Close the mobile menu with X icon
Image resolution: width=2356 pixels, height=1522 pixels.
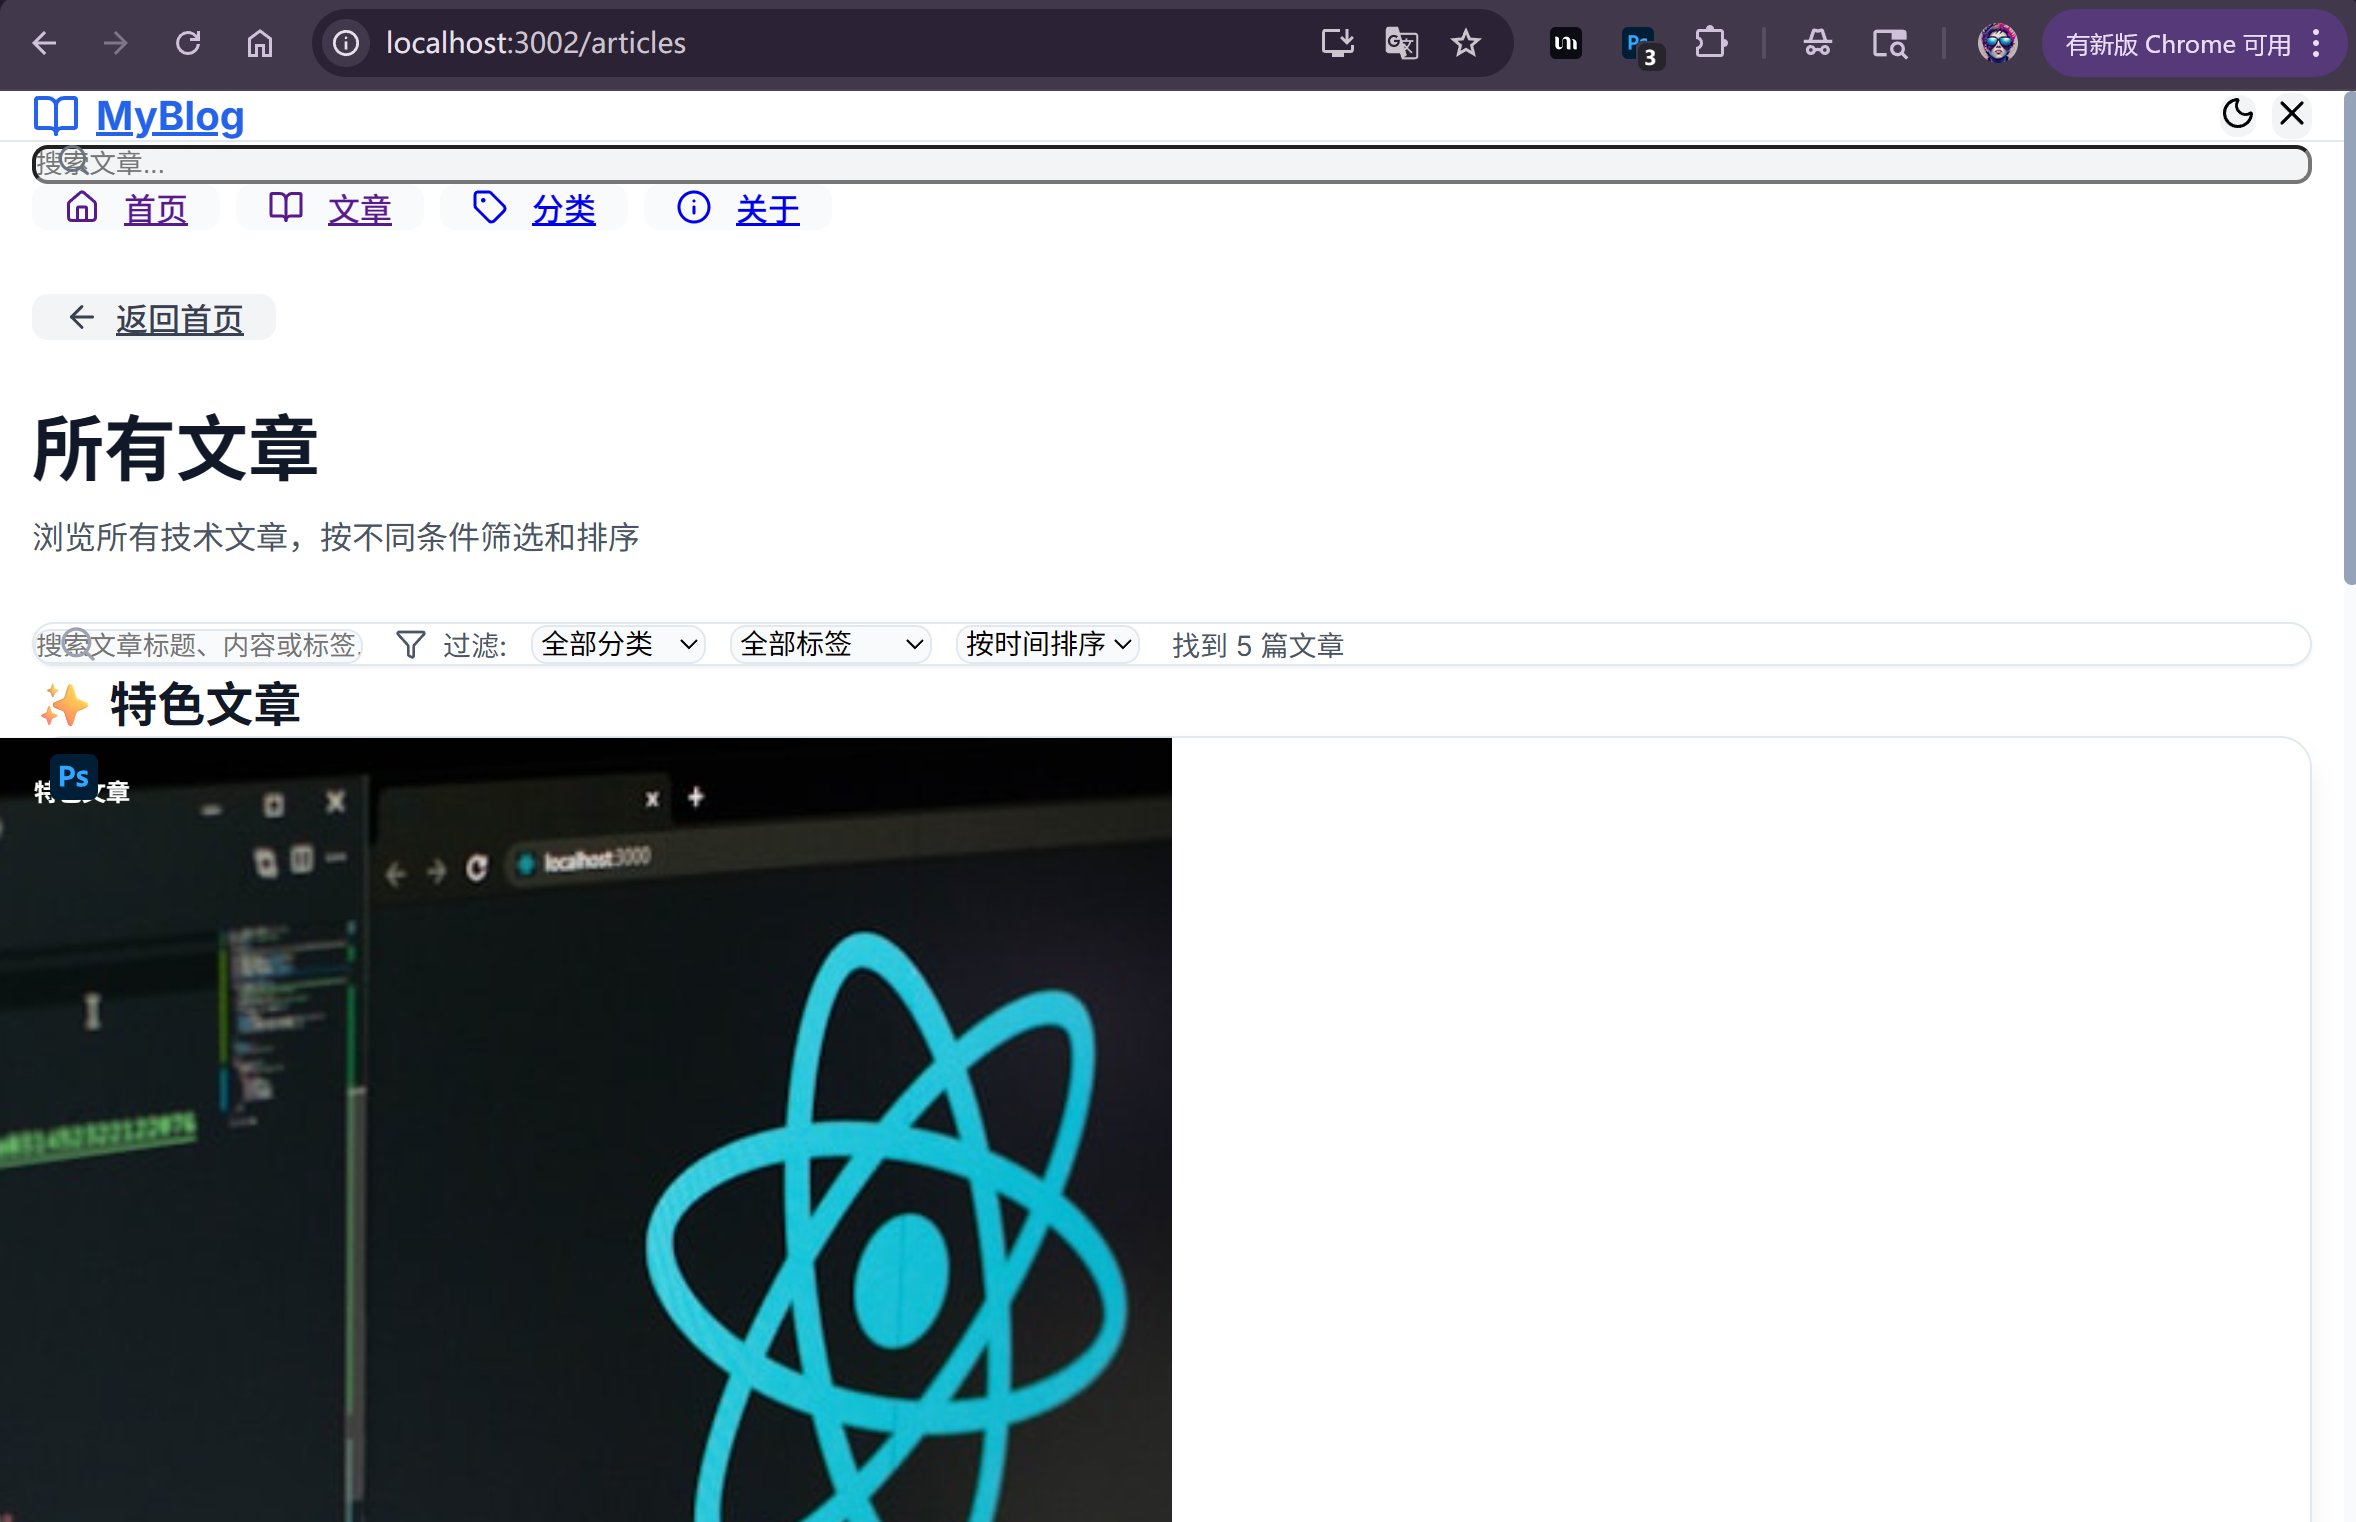2291,114
